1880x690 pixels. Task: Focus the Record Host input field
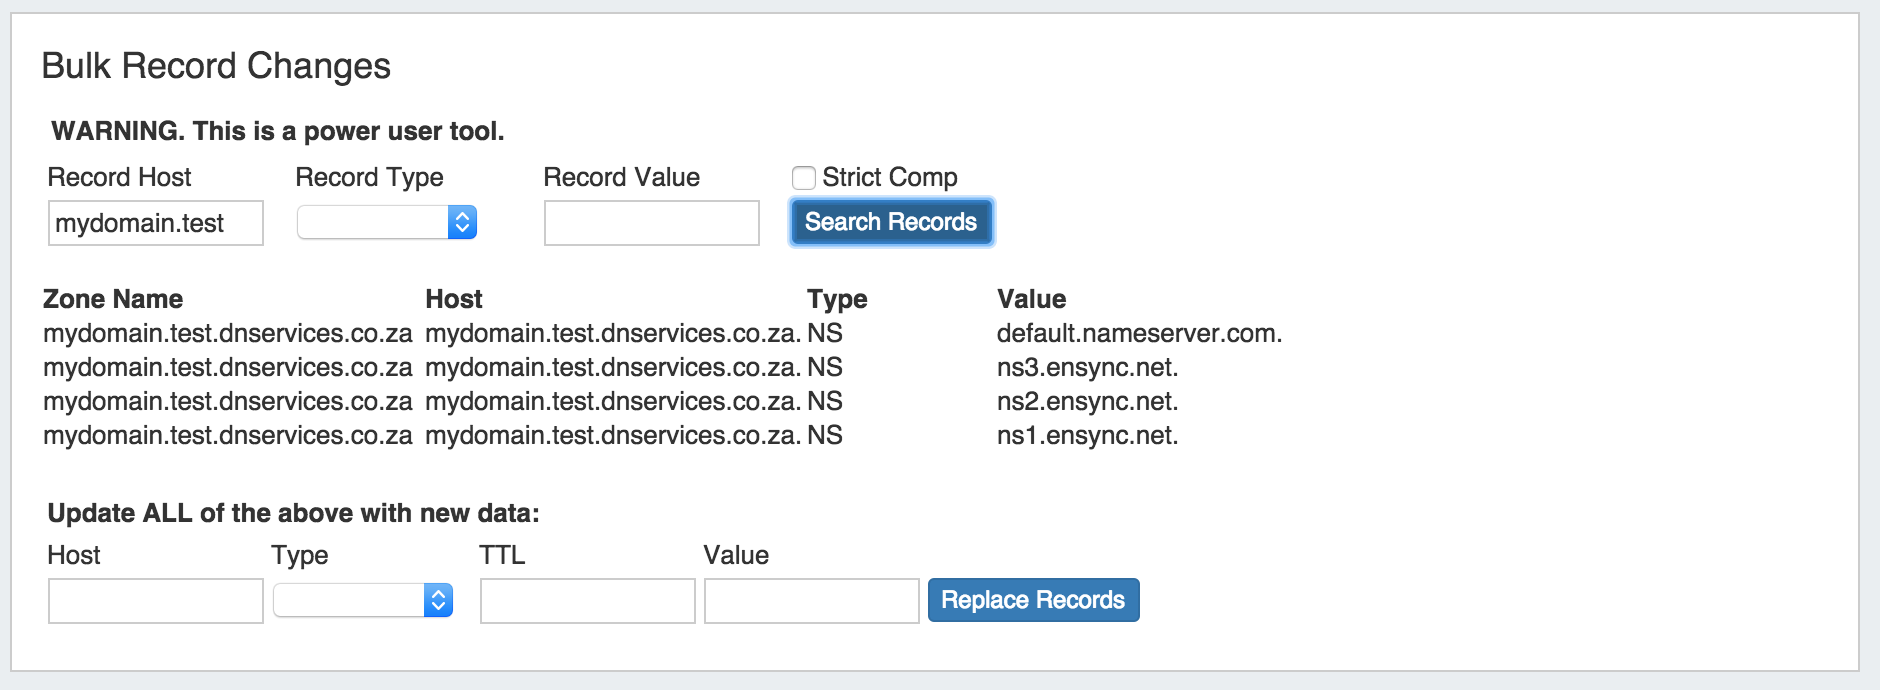pyautogui.click(x=156, y=223)
